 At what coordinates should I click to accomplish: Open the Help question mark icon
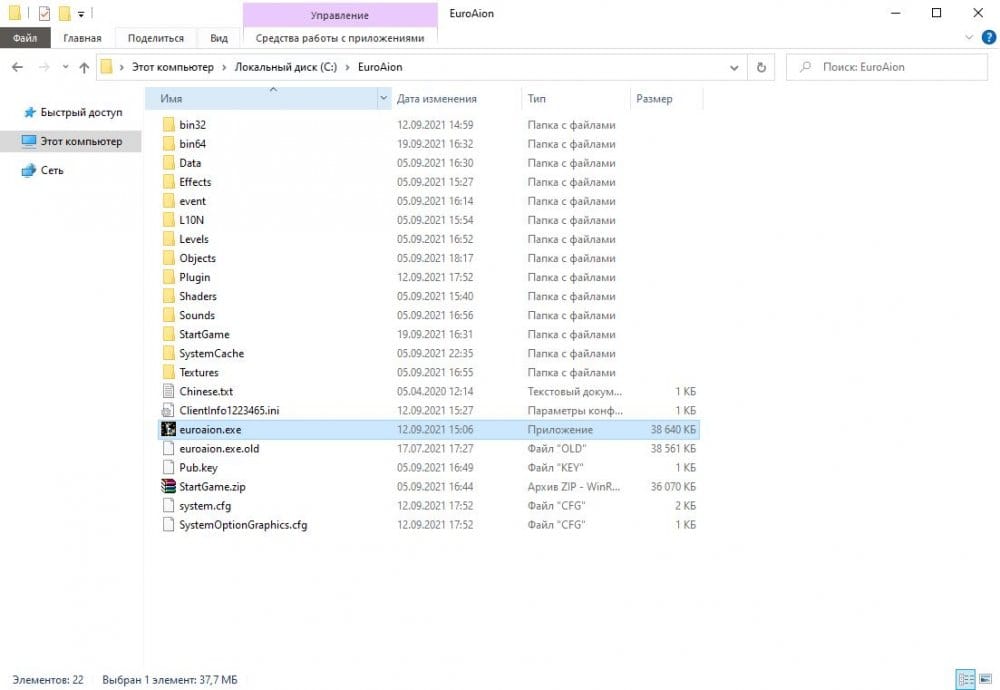tap(988, 38)
